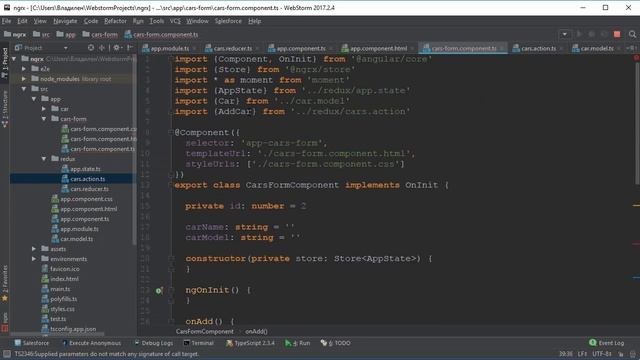
Task: Open the TODO tool window
Action: click(336, 343)
